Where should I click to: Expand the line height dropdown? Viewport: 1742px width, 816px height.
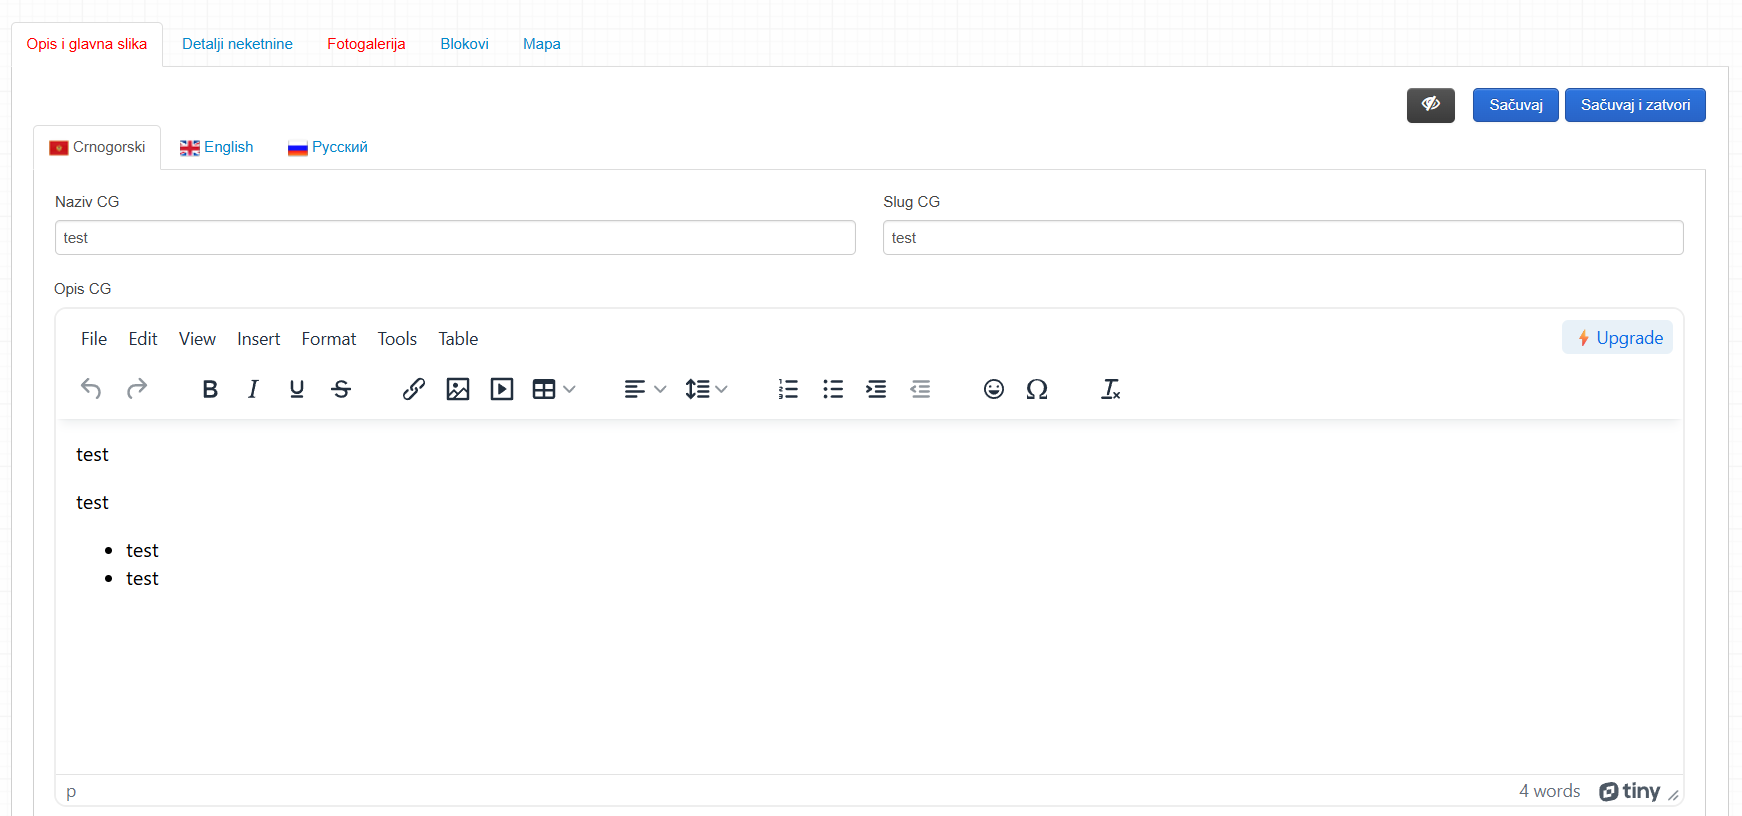coord(706,389)
